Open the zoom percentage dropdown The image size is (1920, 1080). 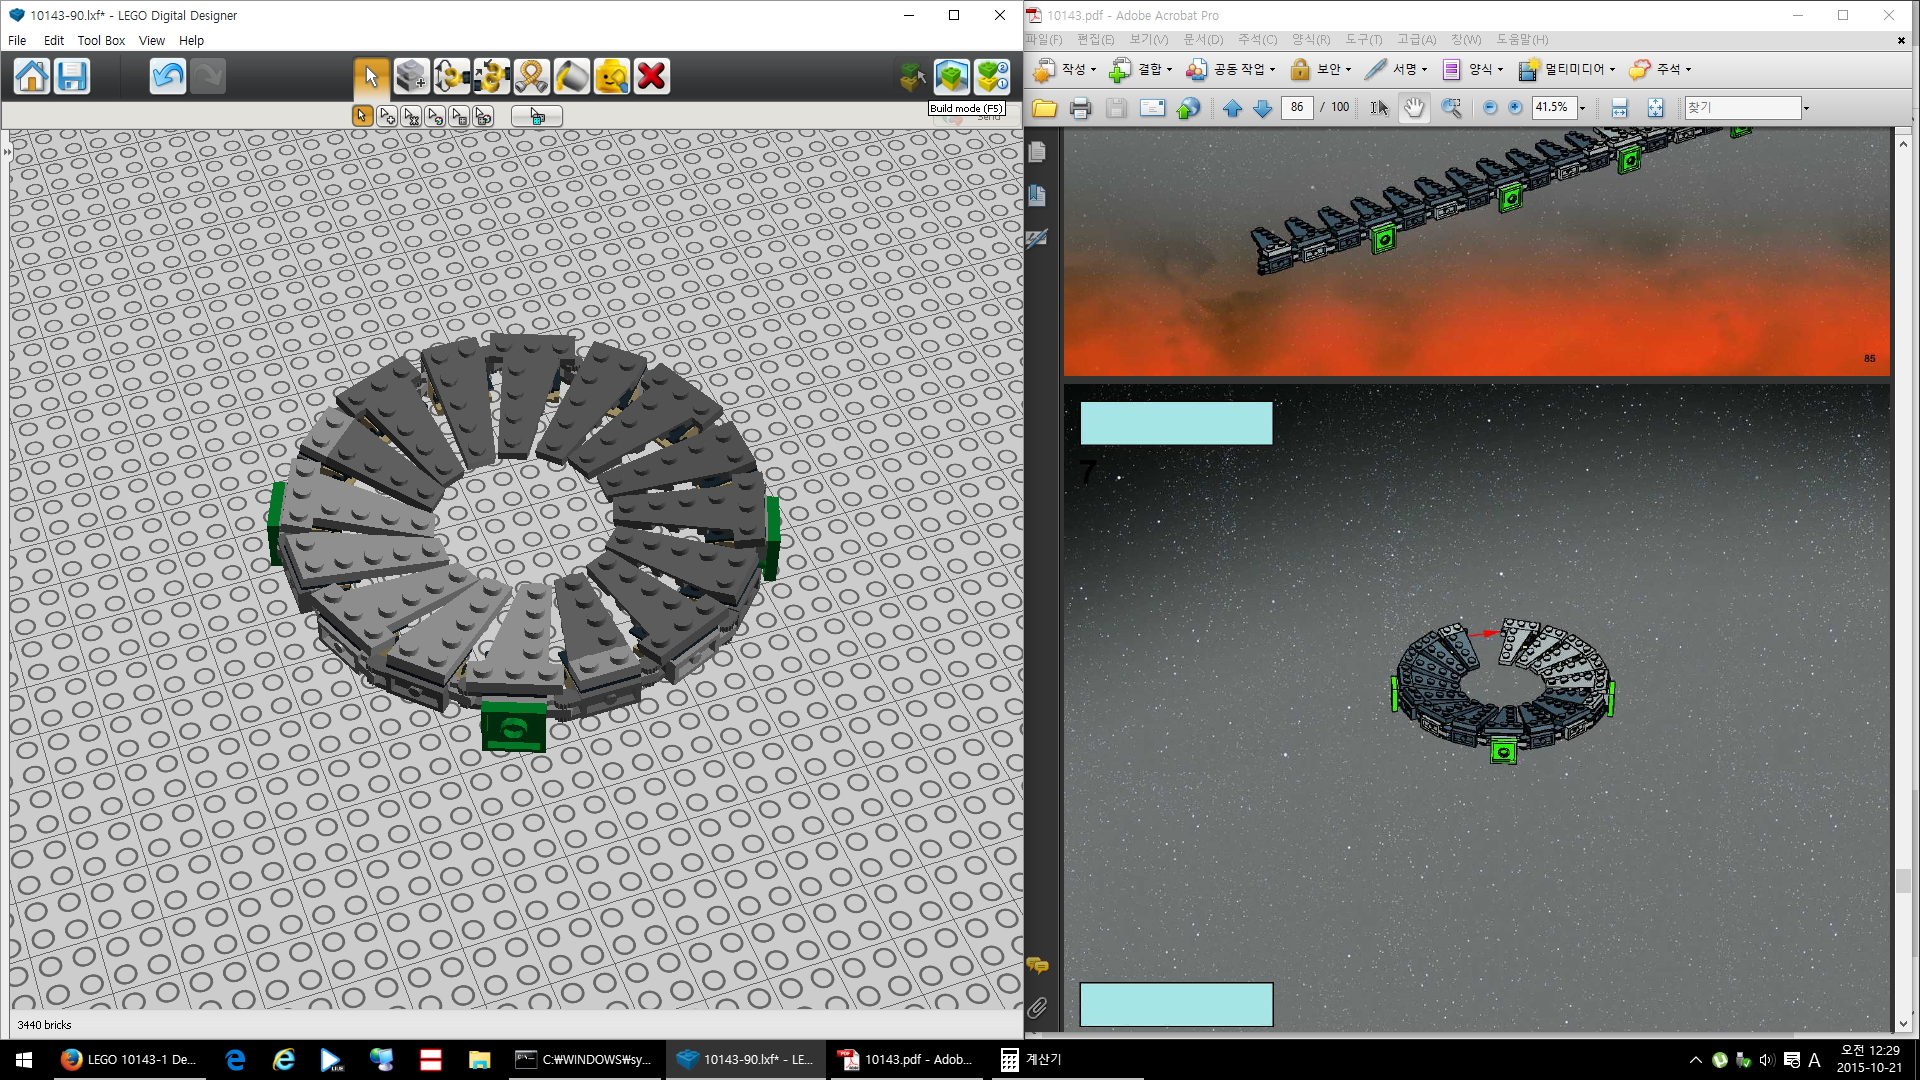click(x=1582, y=108)
